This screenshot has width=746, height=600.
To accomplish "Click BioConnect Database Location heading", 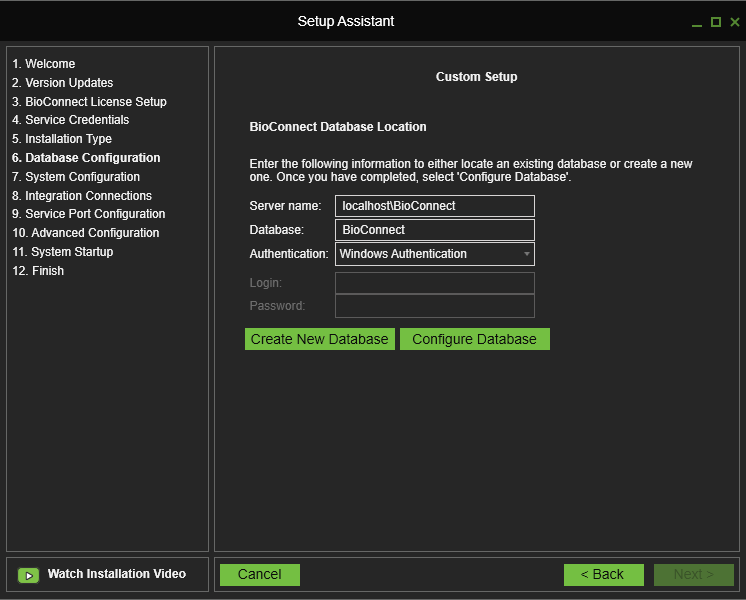I will (x=338, y=127).
